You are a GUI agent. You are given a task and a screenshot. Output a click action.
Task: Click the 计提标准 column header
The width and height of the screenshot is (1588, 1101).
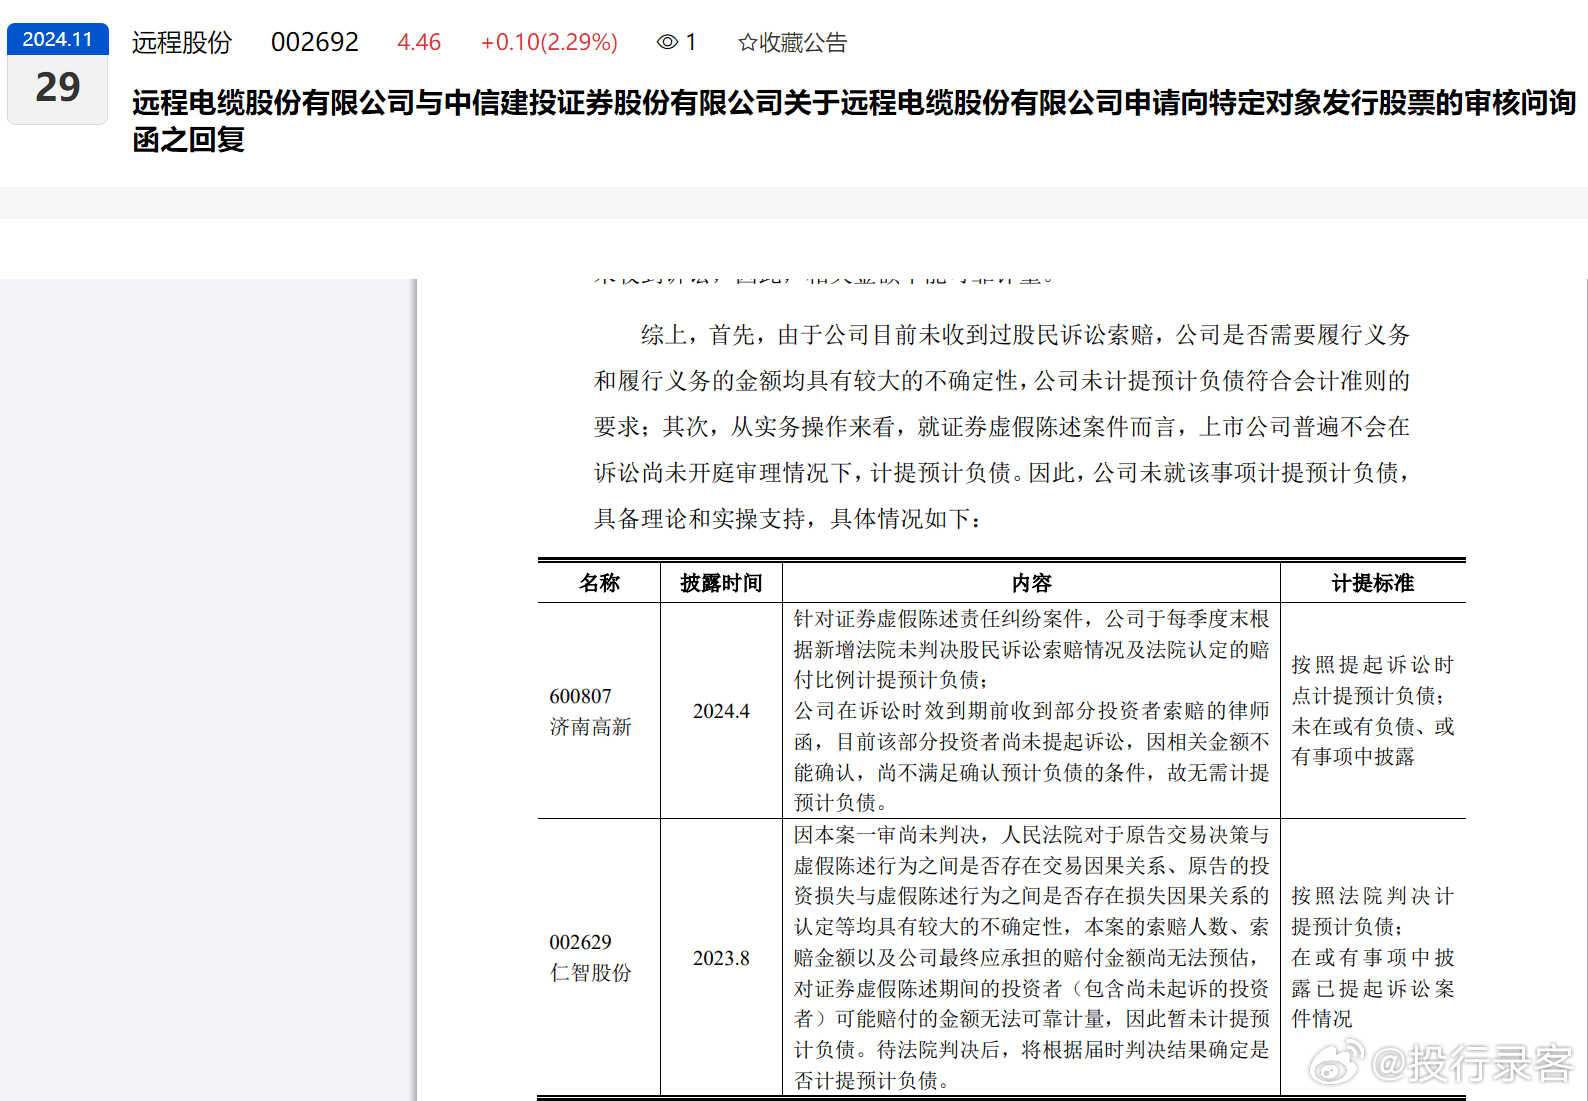pos(1373,583)
